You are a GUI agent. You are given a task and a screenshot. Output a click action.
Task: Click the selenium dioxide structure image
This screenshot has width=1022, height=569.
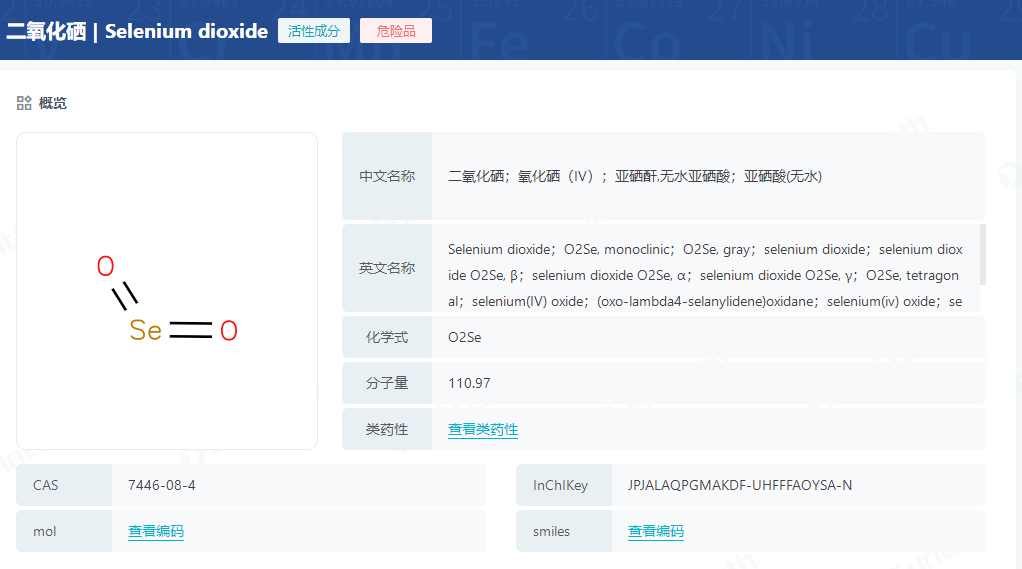point(167,291)
